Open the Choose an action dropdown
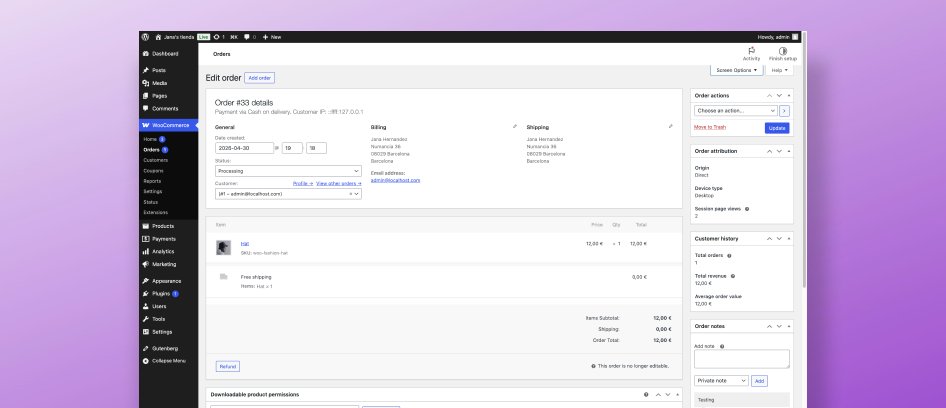Viewport: 946px width, 408px height. click(735, 110)
